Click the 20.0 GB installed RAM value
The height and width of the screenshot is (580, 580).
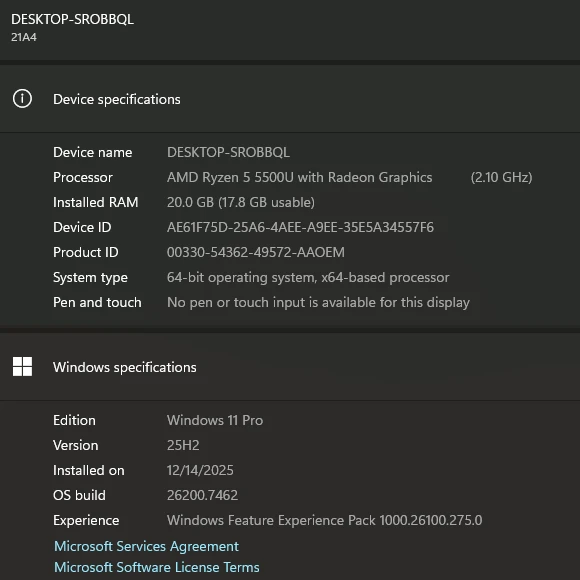pos(241,202)
